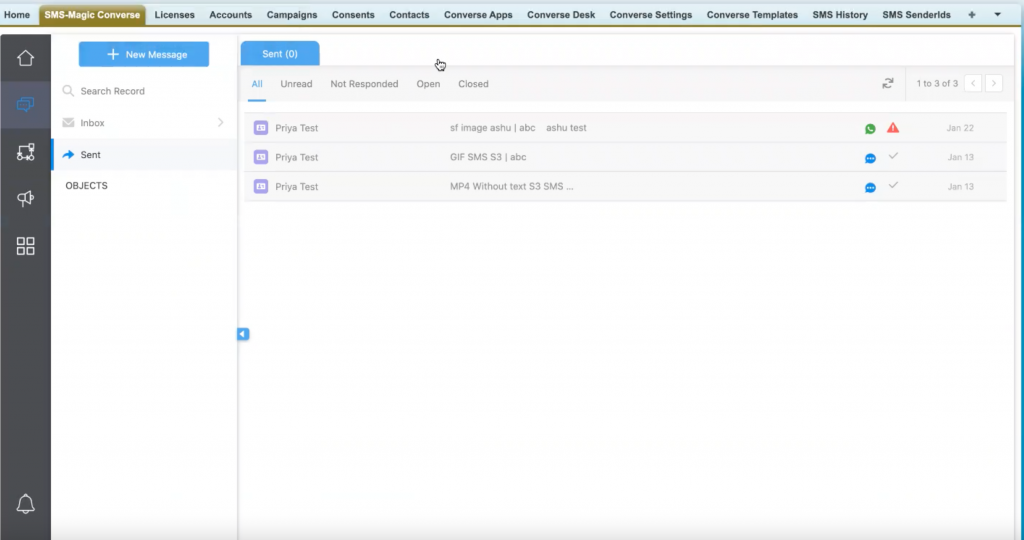The image size is (1024, 540).
Task: Open the SMS History tab
Action: coord(840,14)
